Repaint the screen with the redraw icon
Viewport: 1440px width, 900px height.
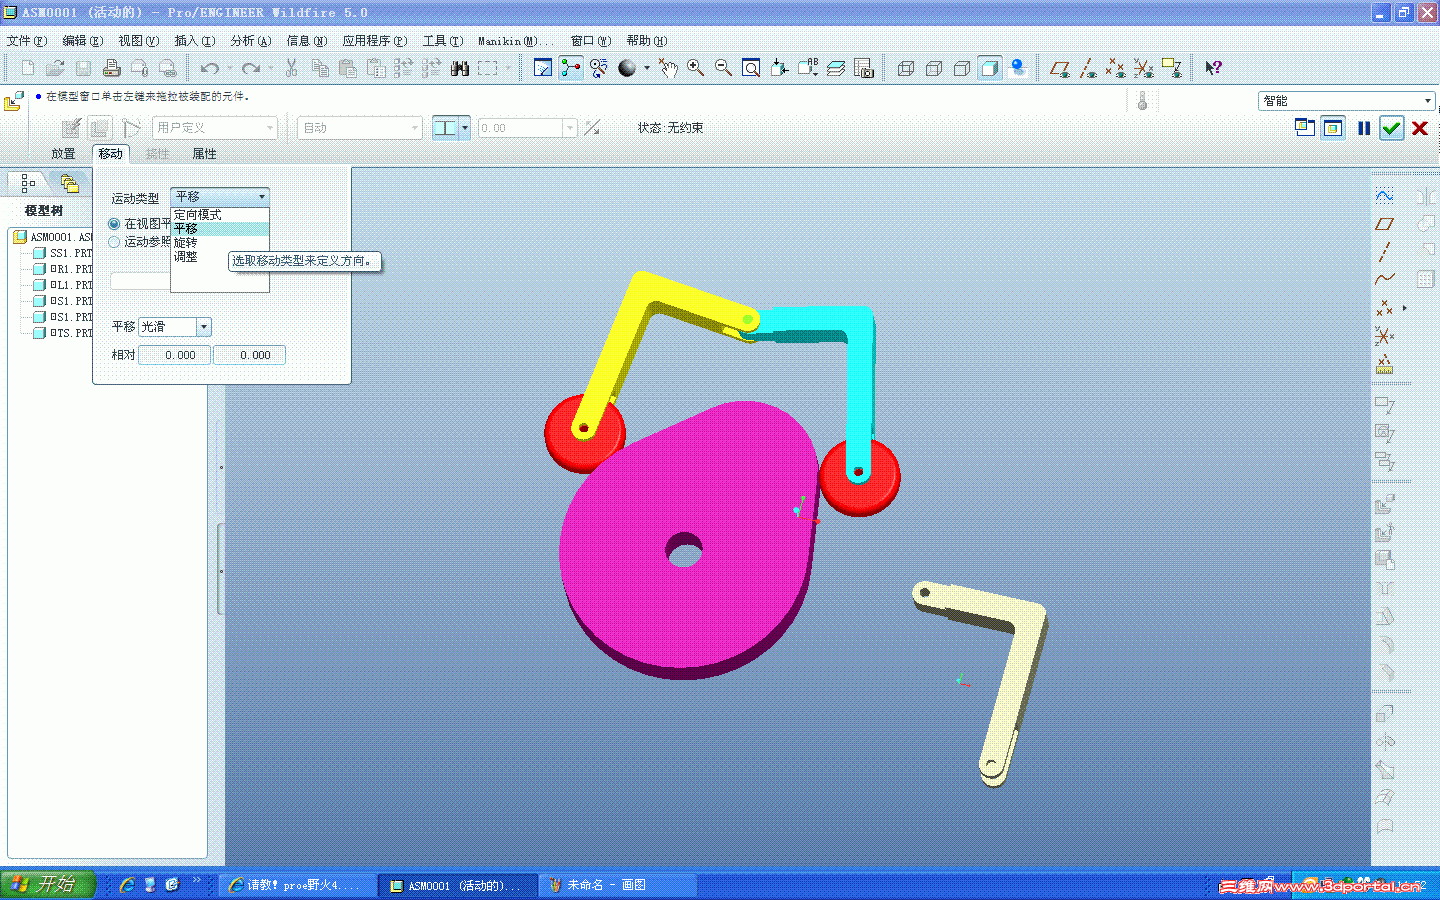(543, 68)
